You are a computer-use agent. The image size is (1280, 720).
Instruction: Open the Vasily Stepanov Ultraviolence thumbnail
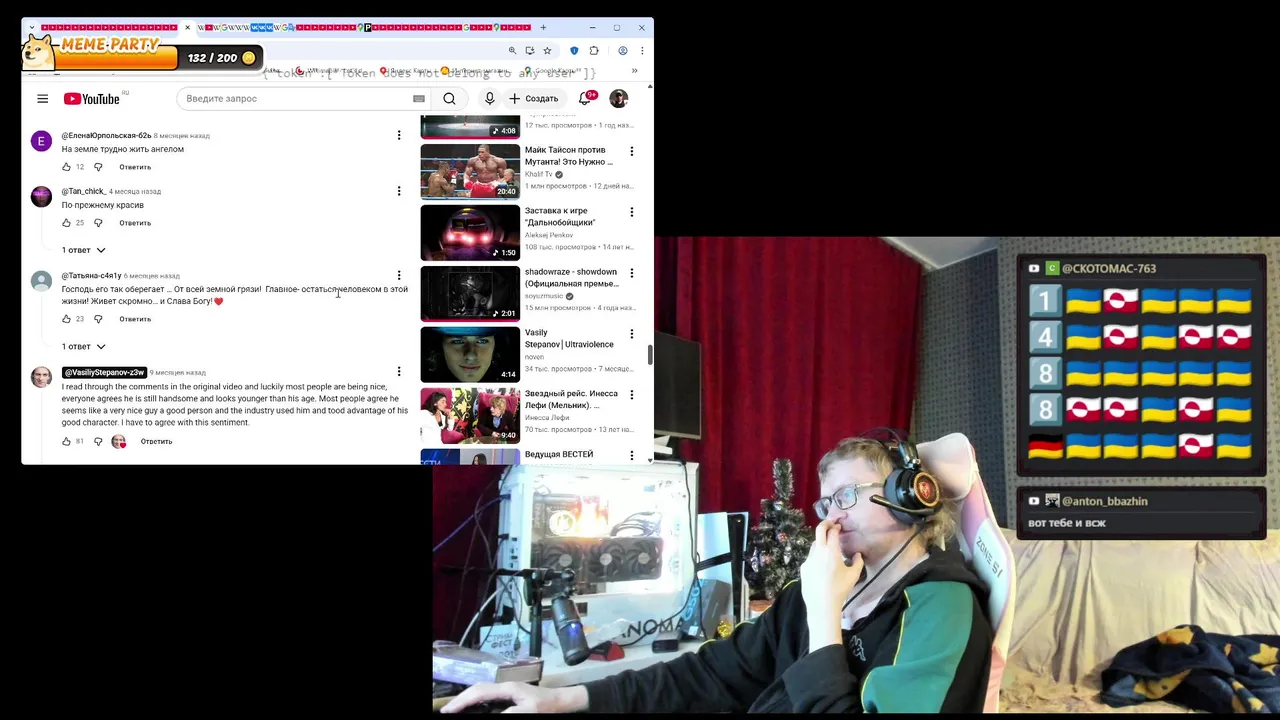click(x=470, y=355)
